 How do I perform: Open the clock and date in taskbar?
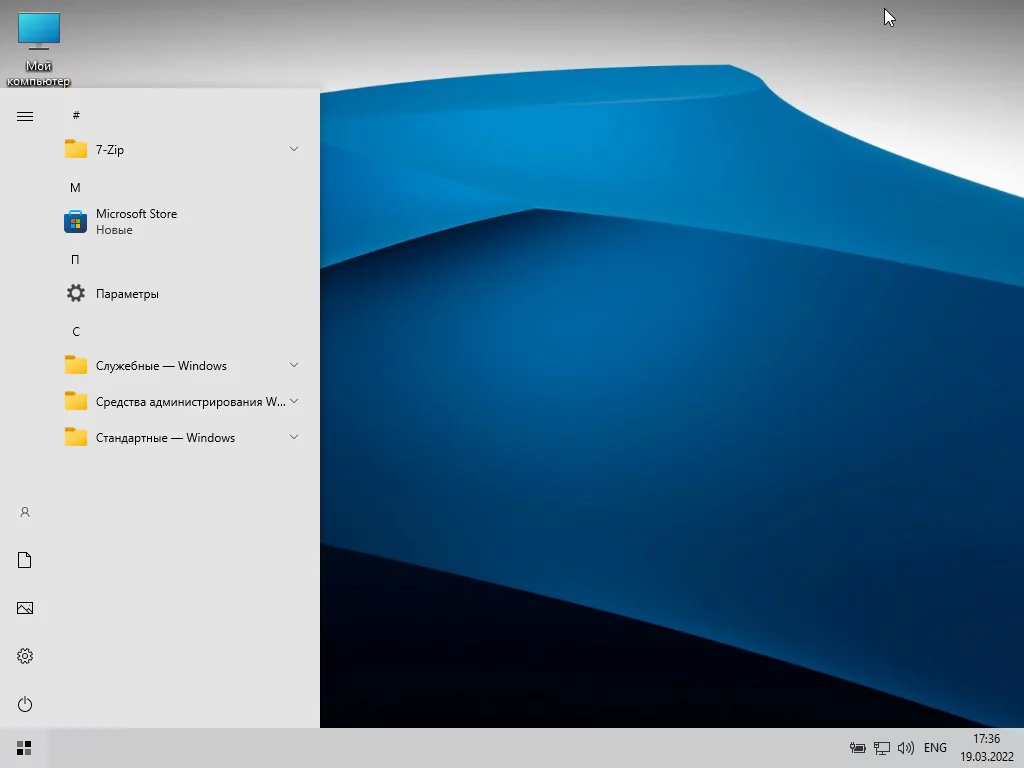(986, 748)
